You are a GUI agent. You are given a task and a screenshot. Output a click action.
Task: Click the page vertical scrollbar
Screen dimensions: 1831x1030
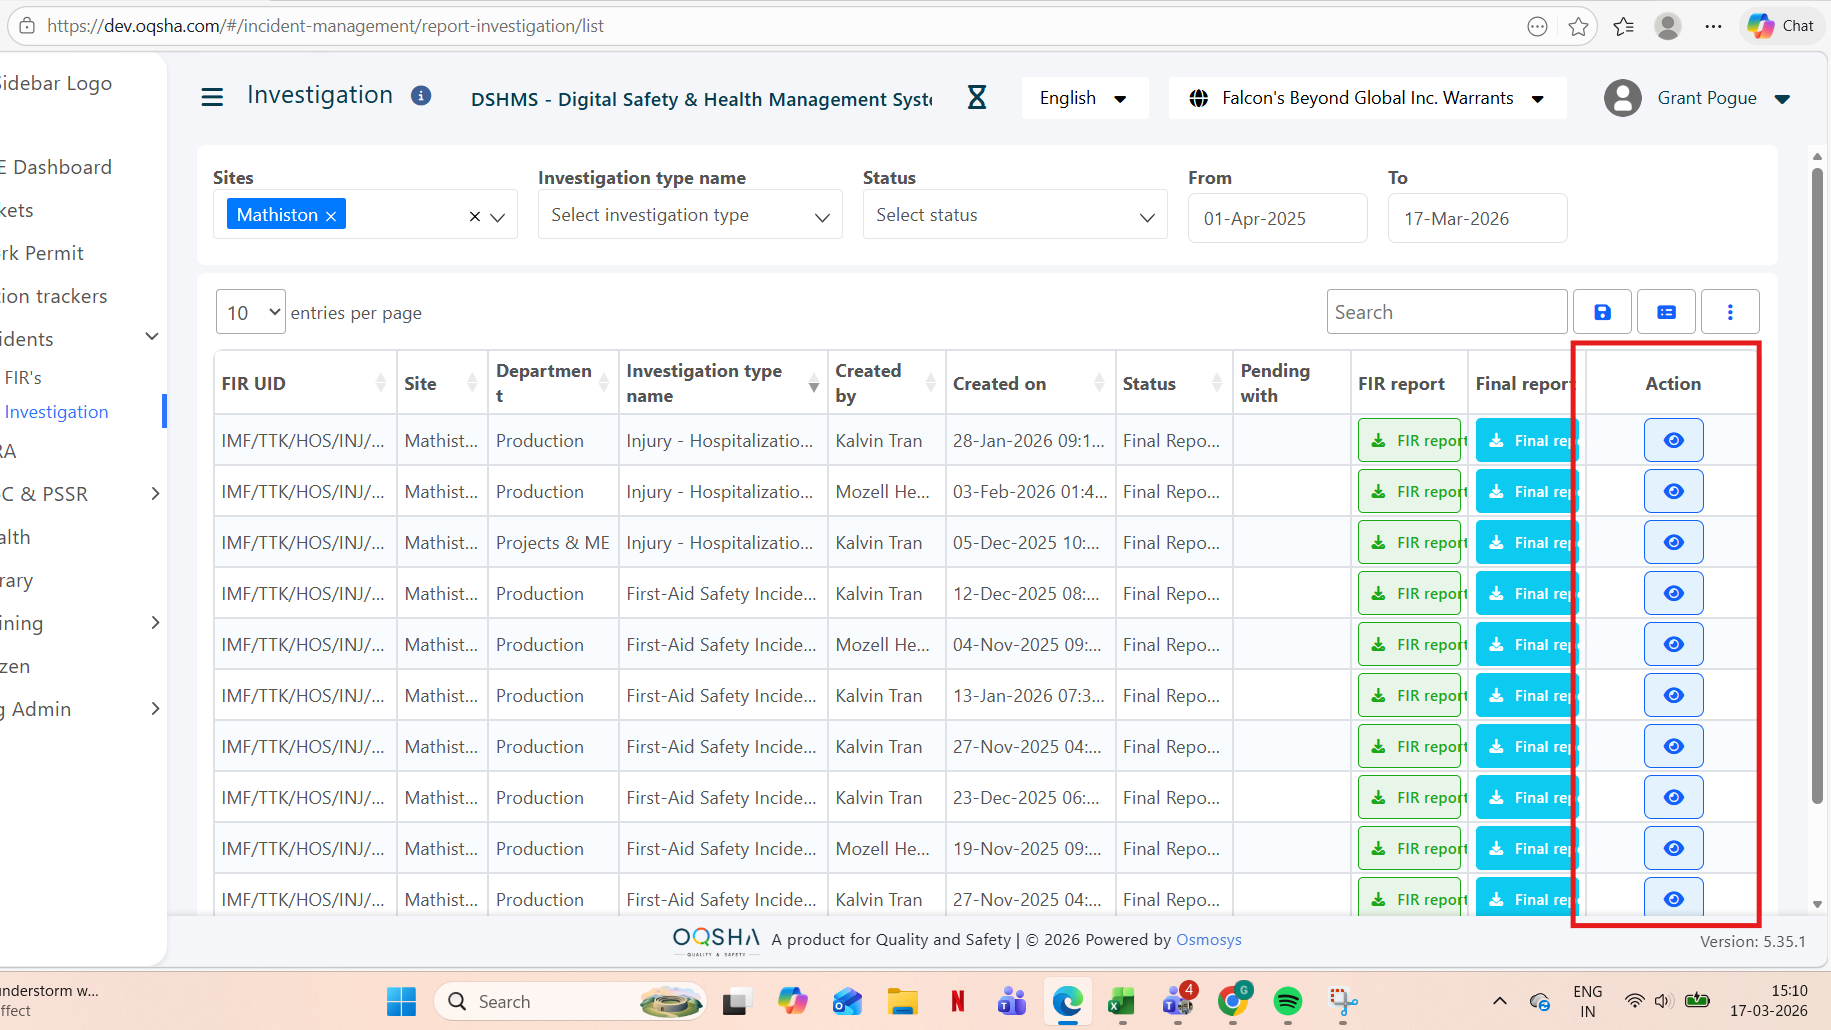(x=1817, y=485)
